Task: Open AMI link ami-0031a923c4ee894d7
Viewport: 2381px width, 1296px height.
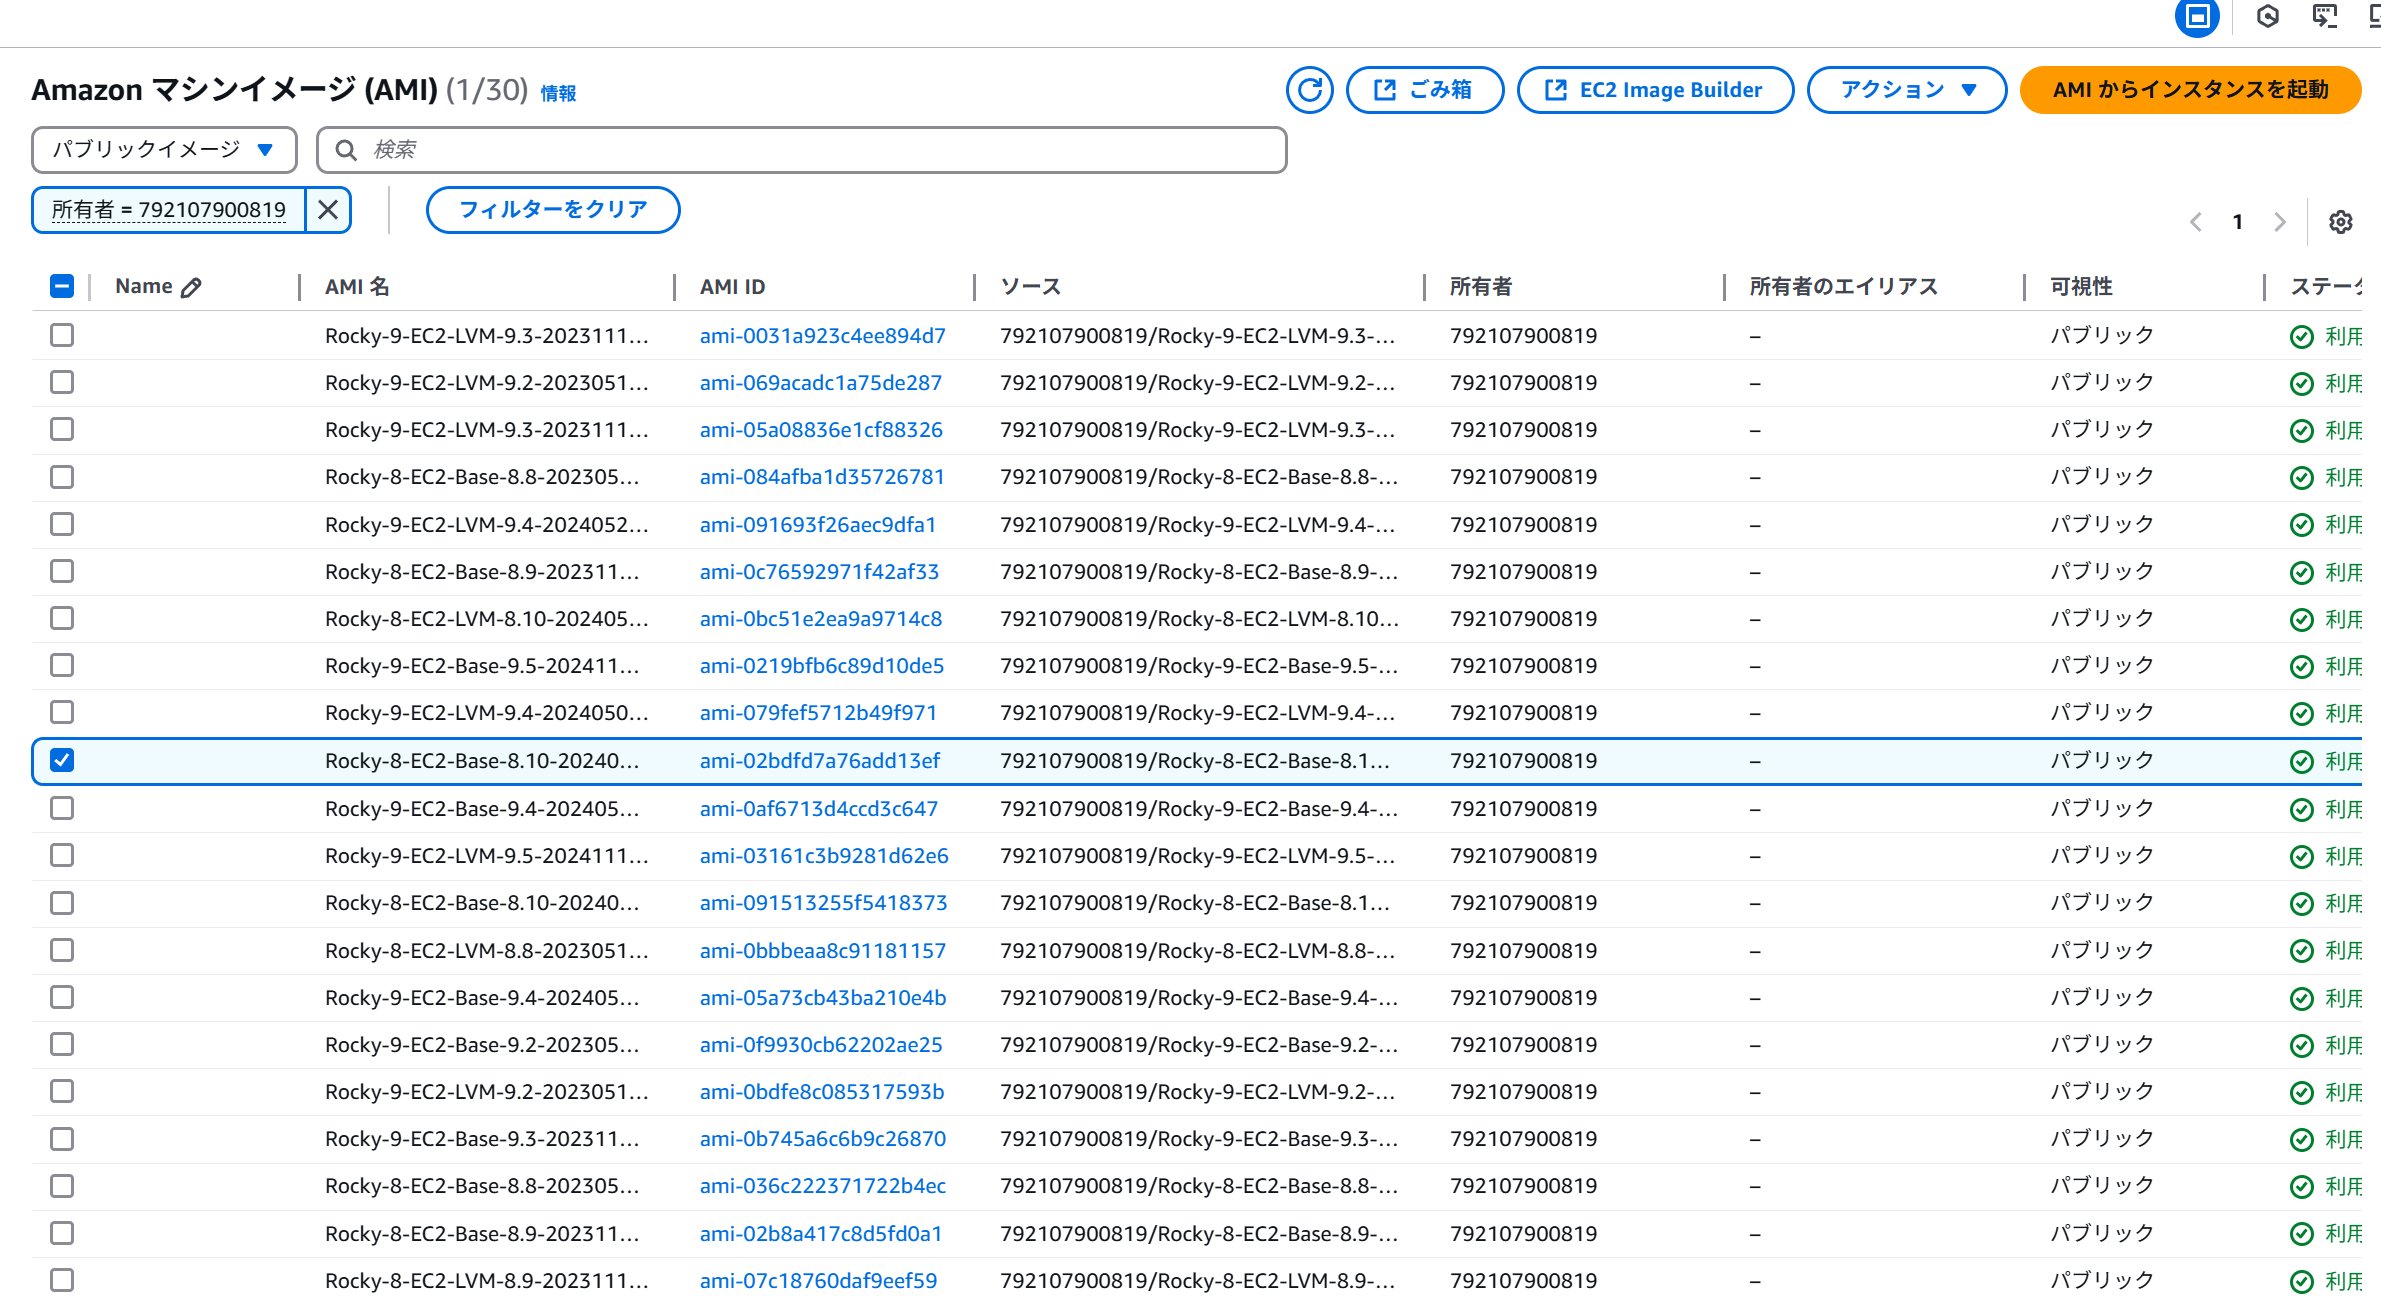Action: point(822,336)
